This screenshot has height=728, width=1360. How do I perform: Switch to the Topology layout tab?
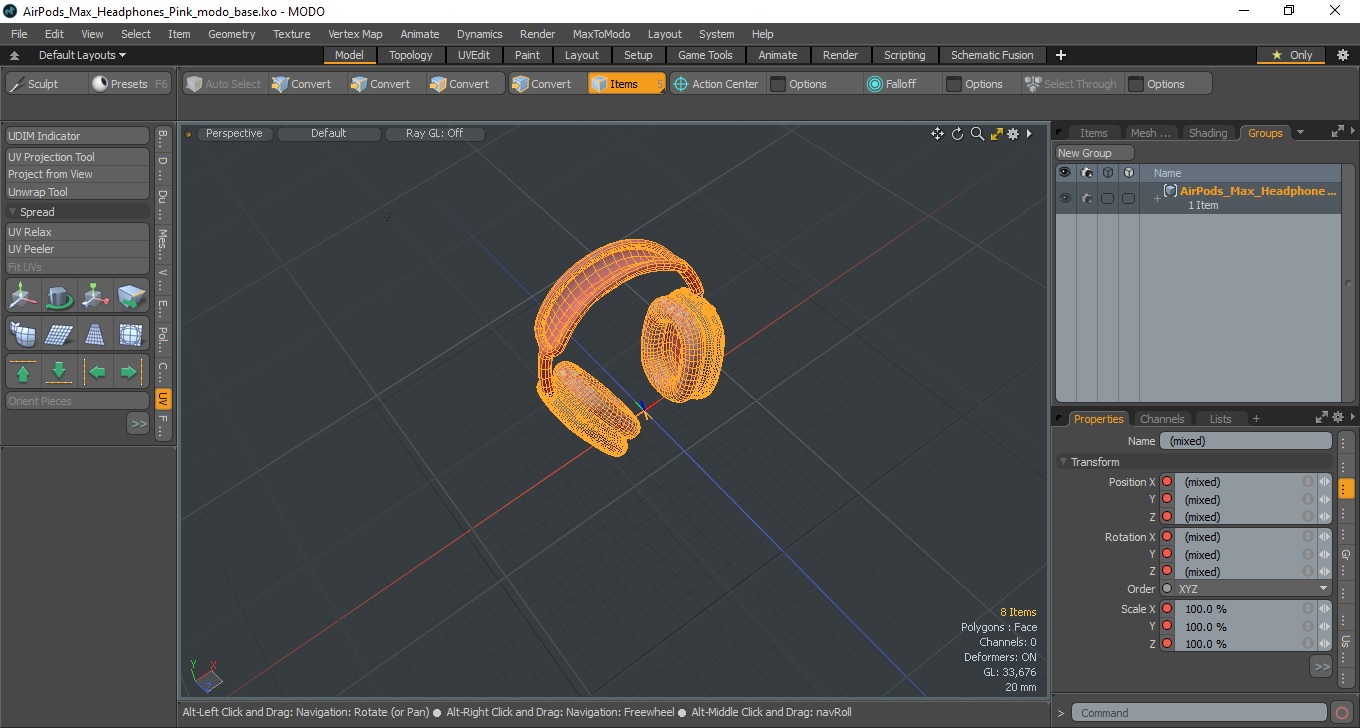click(411, 55)
